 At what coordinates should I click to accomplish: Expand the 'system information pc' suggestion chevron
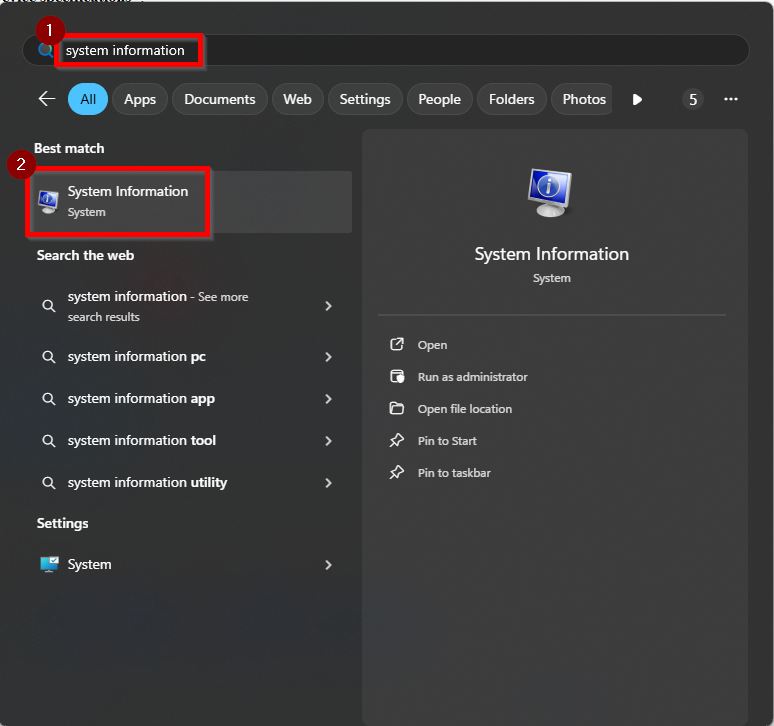328,357
